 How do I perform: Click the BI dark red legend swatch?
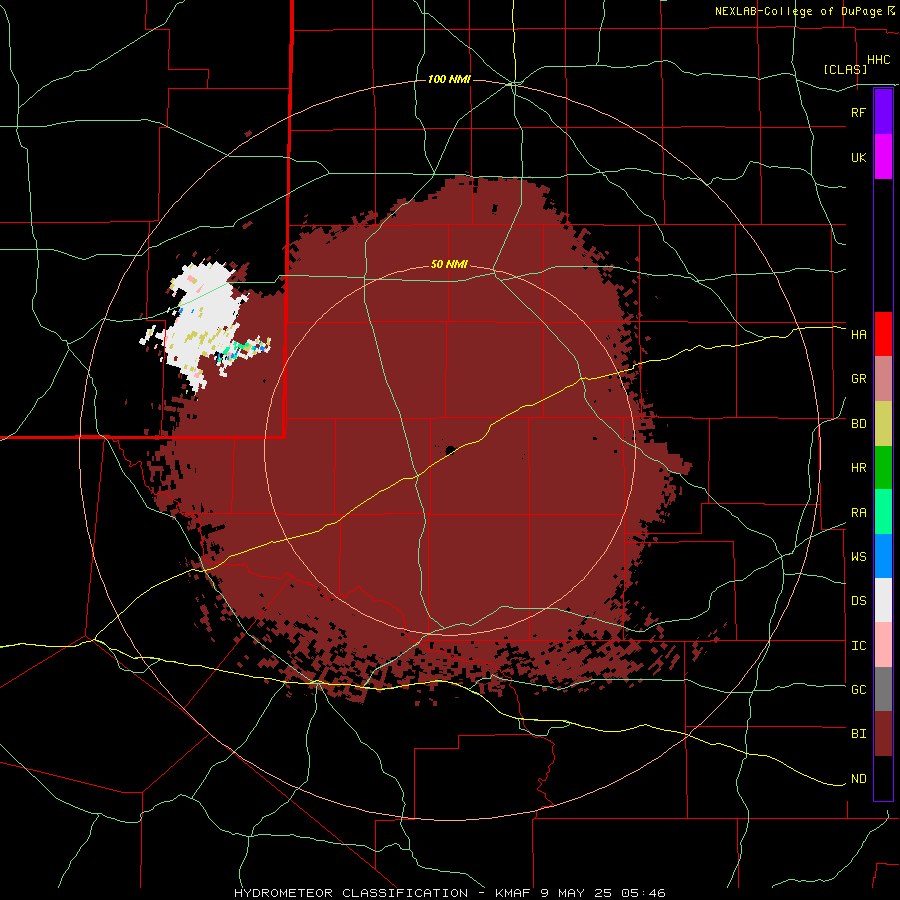coord(883,734)
